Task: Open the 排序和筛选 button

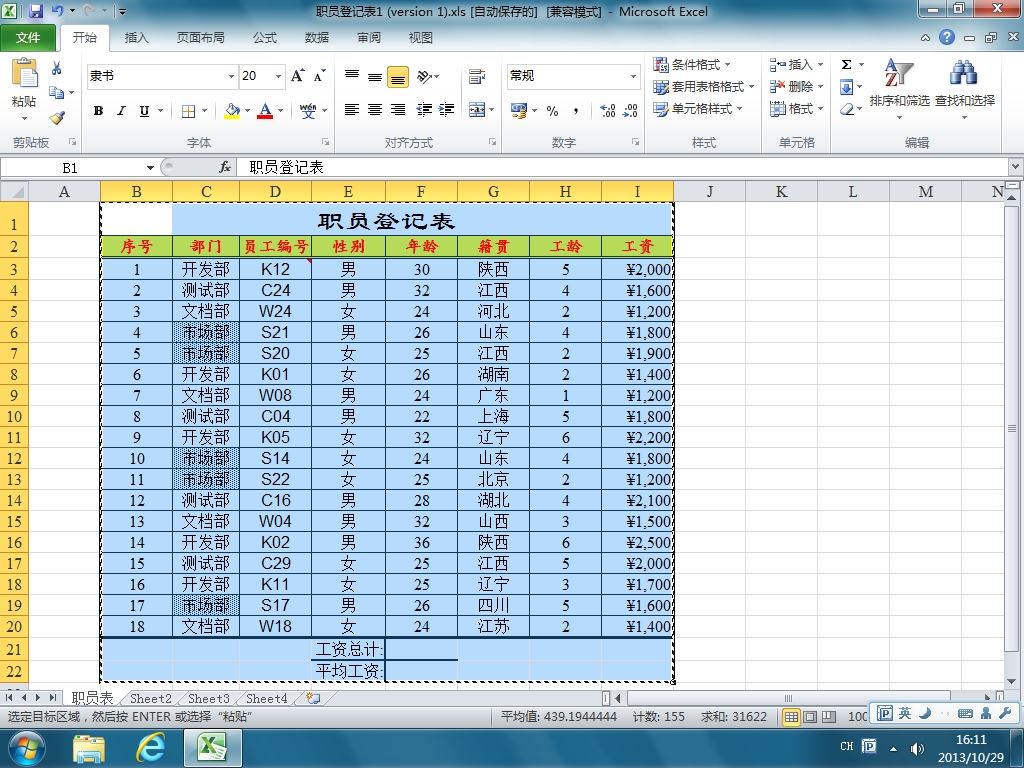Action: pyautogui.click(x=899, y=89)
